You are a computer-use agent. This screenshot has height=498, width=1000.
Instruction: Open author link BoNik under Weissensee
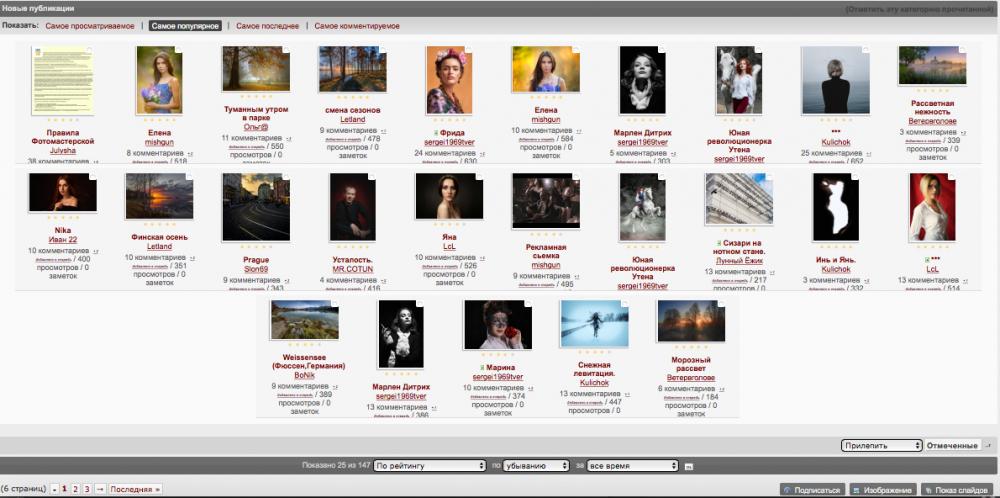click(x=304, y=376)
